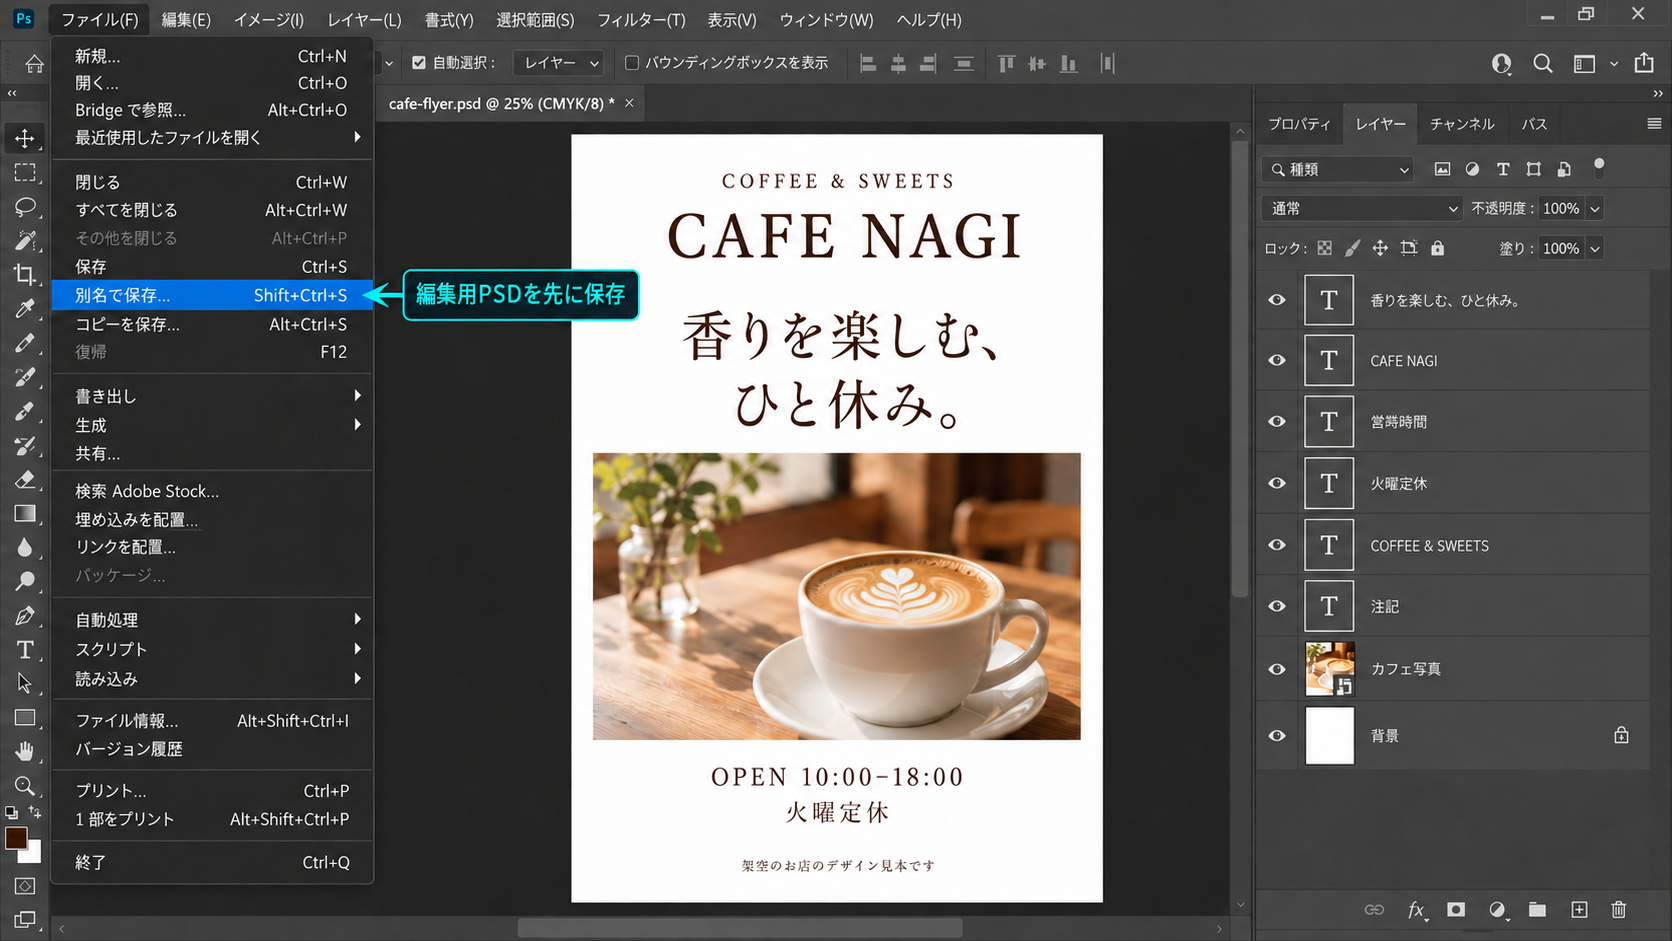The width and height of the screenshot is (1672, 941).
Task: Choose コピーを保存... menu item
Action: (x=212, y=324)
